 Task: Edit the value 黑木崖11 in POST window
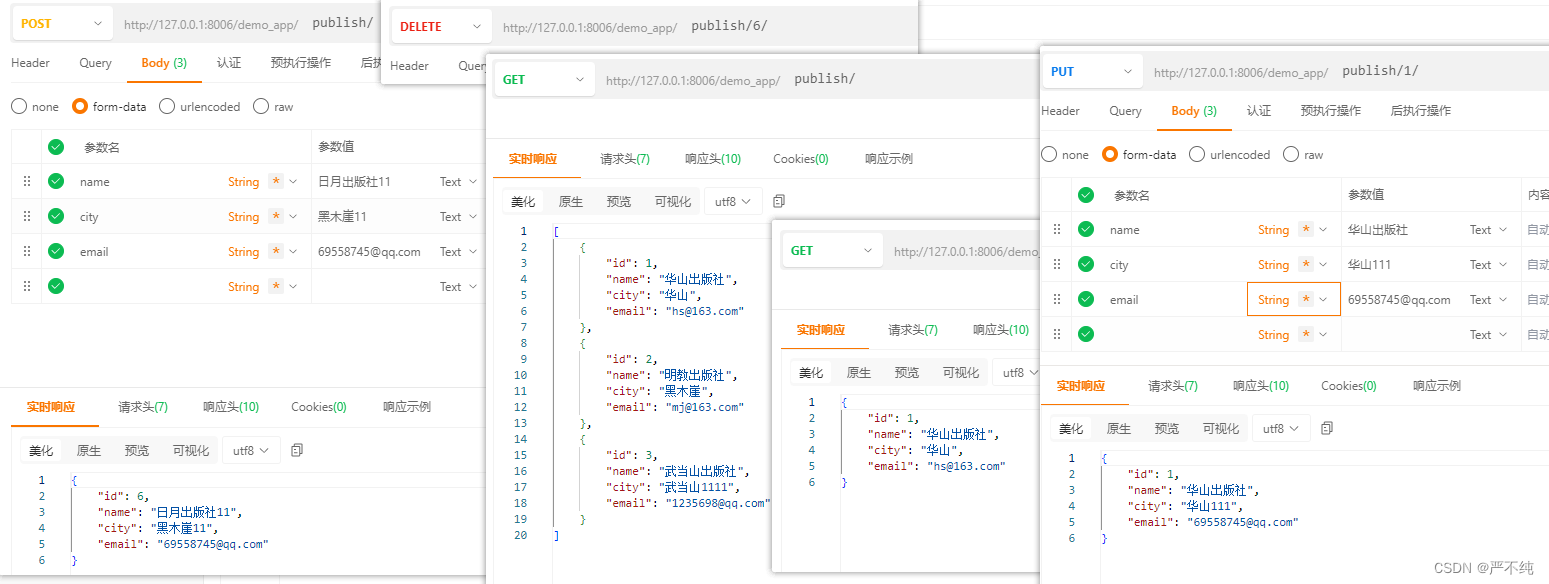pyautogui.click(x=342, y=217)
